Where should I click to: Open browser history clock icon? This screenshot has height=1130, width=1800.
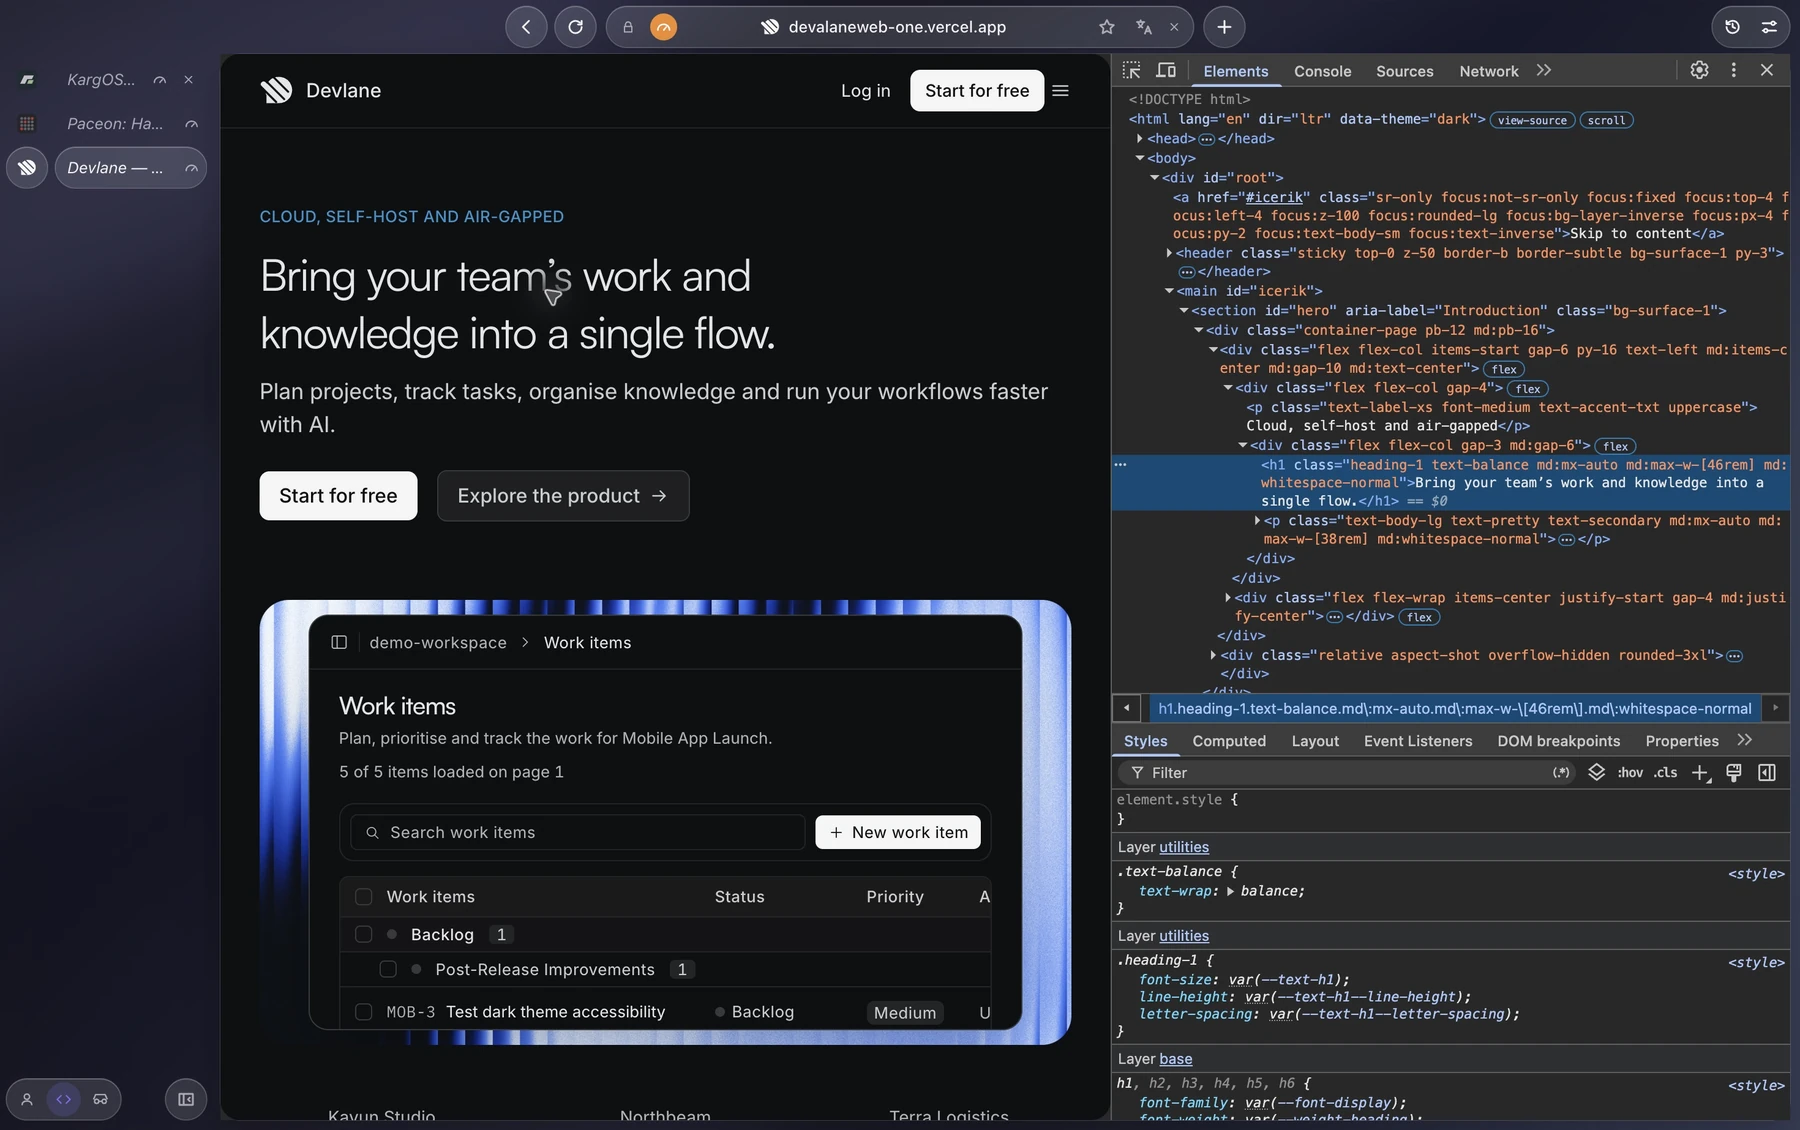tap(1732, 27)
